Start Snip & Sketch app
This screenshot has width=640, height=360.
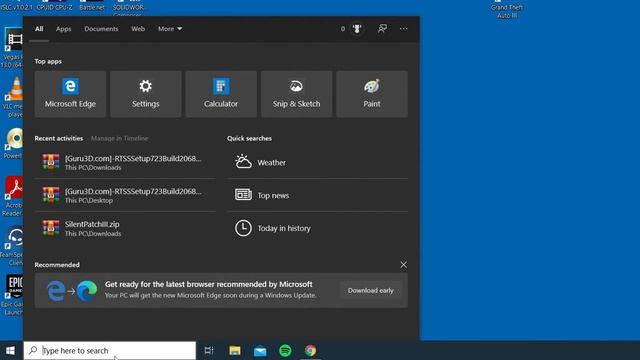(296, 94)
